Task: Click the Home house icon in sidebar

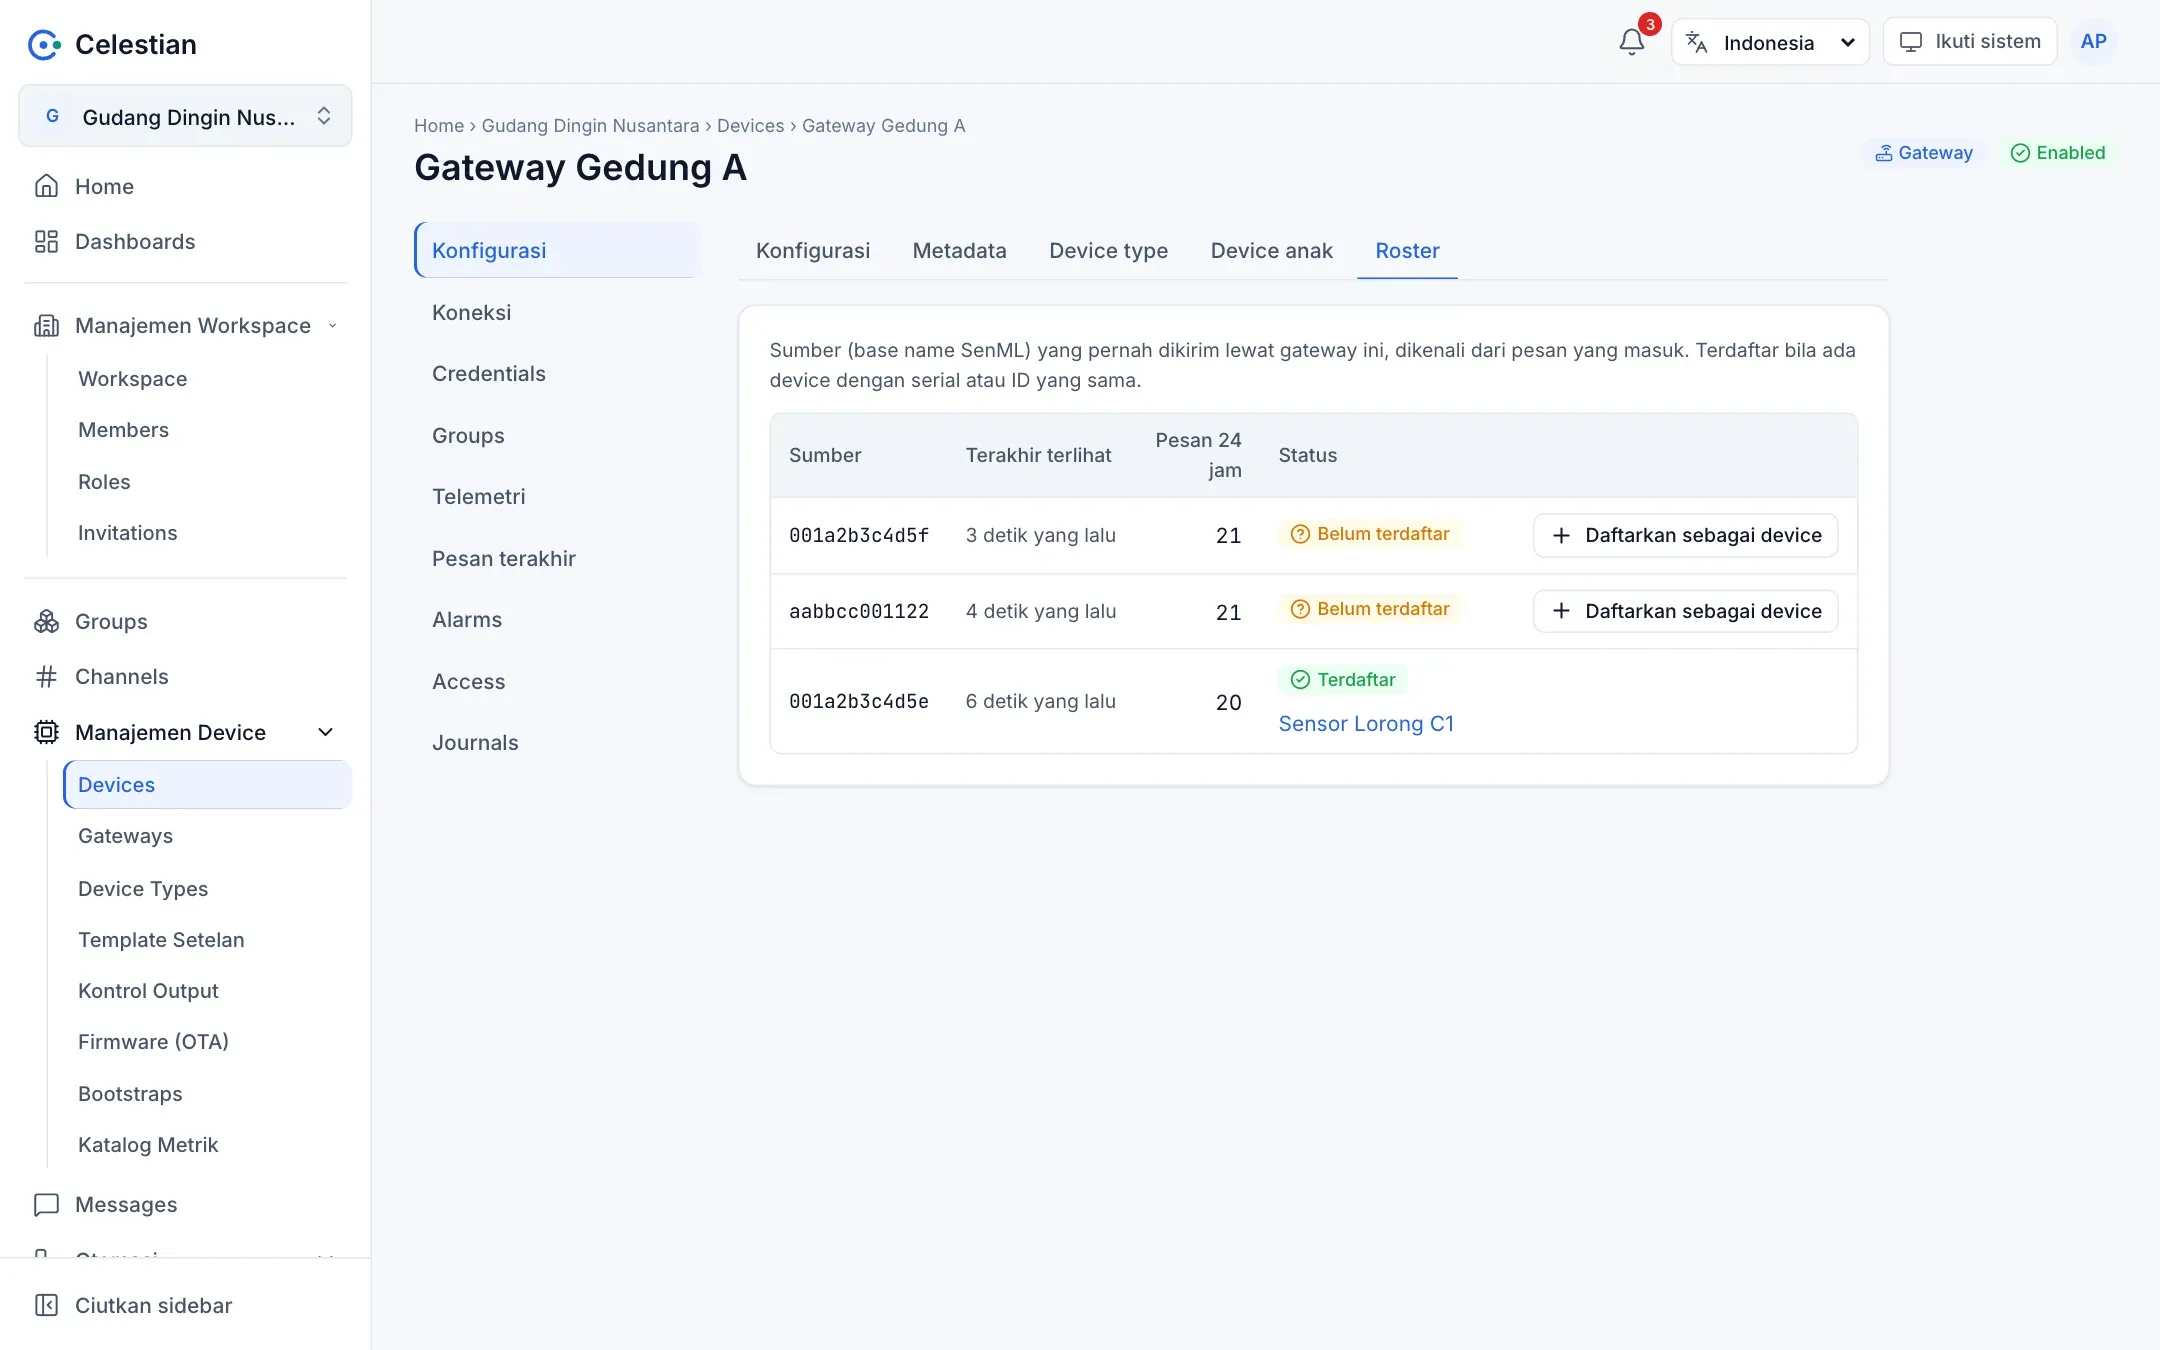Action: pos(46,186)
